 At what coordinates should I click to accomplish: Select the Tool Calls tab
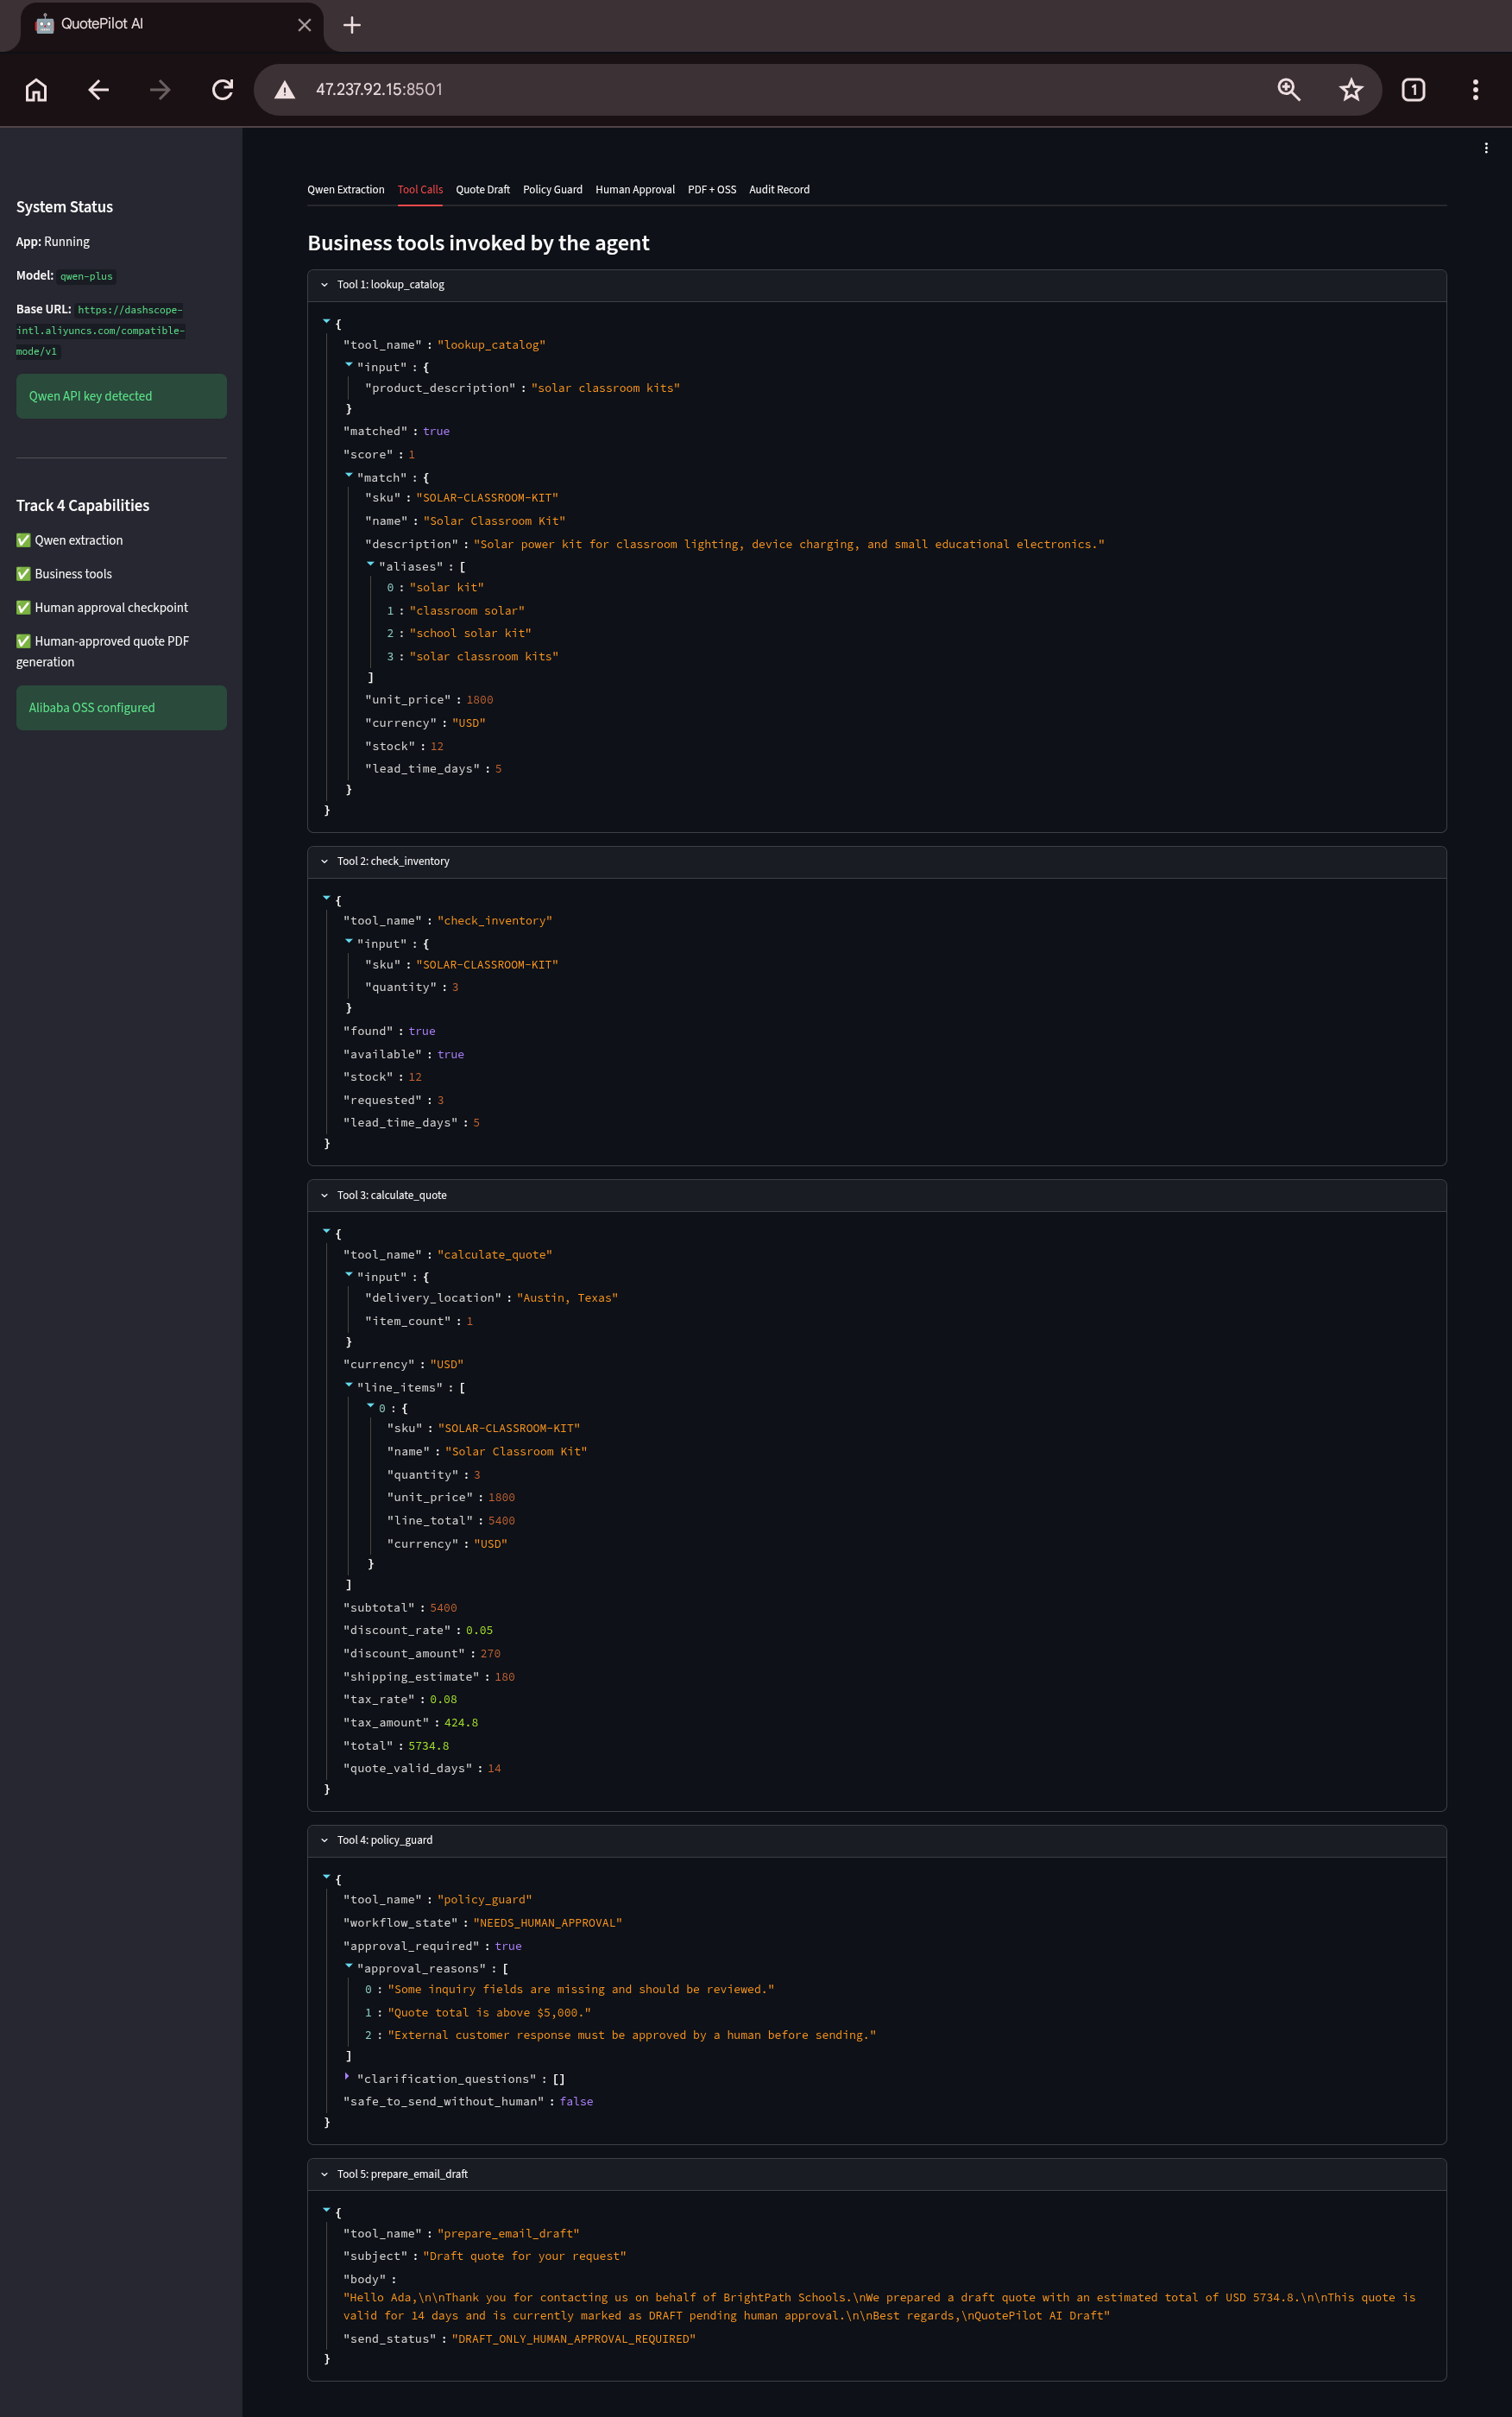pos(420,189)
